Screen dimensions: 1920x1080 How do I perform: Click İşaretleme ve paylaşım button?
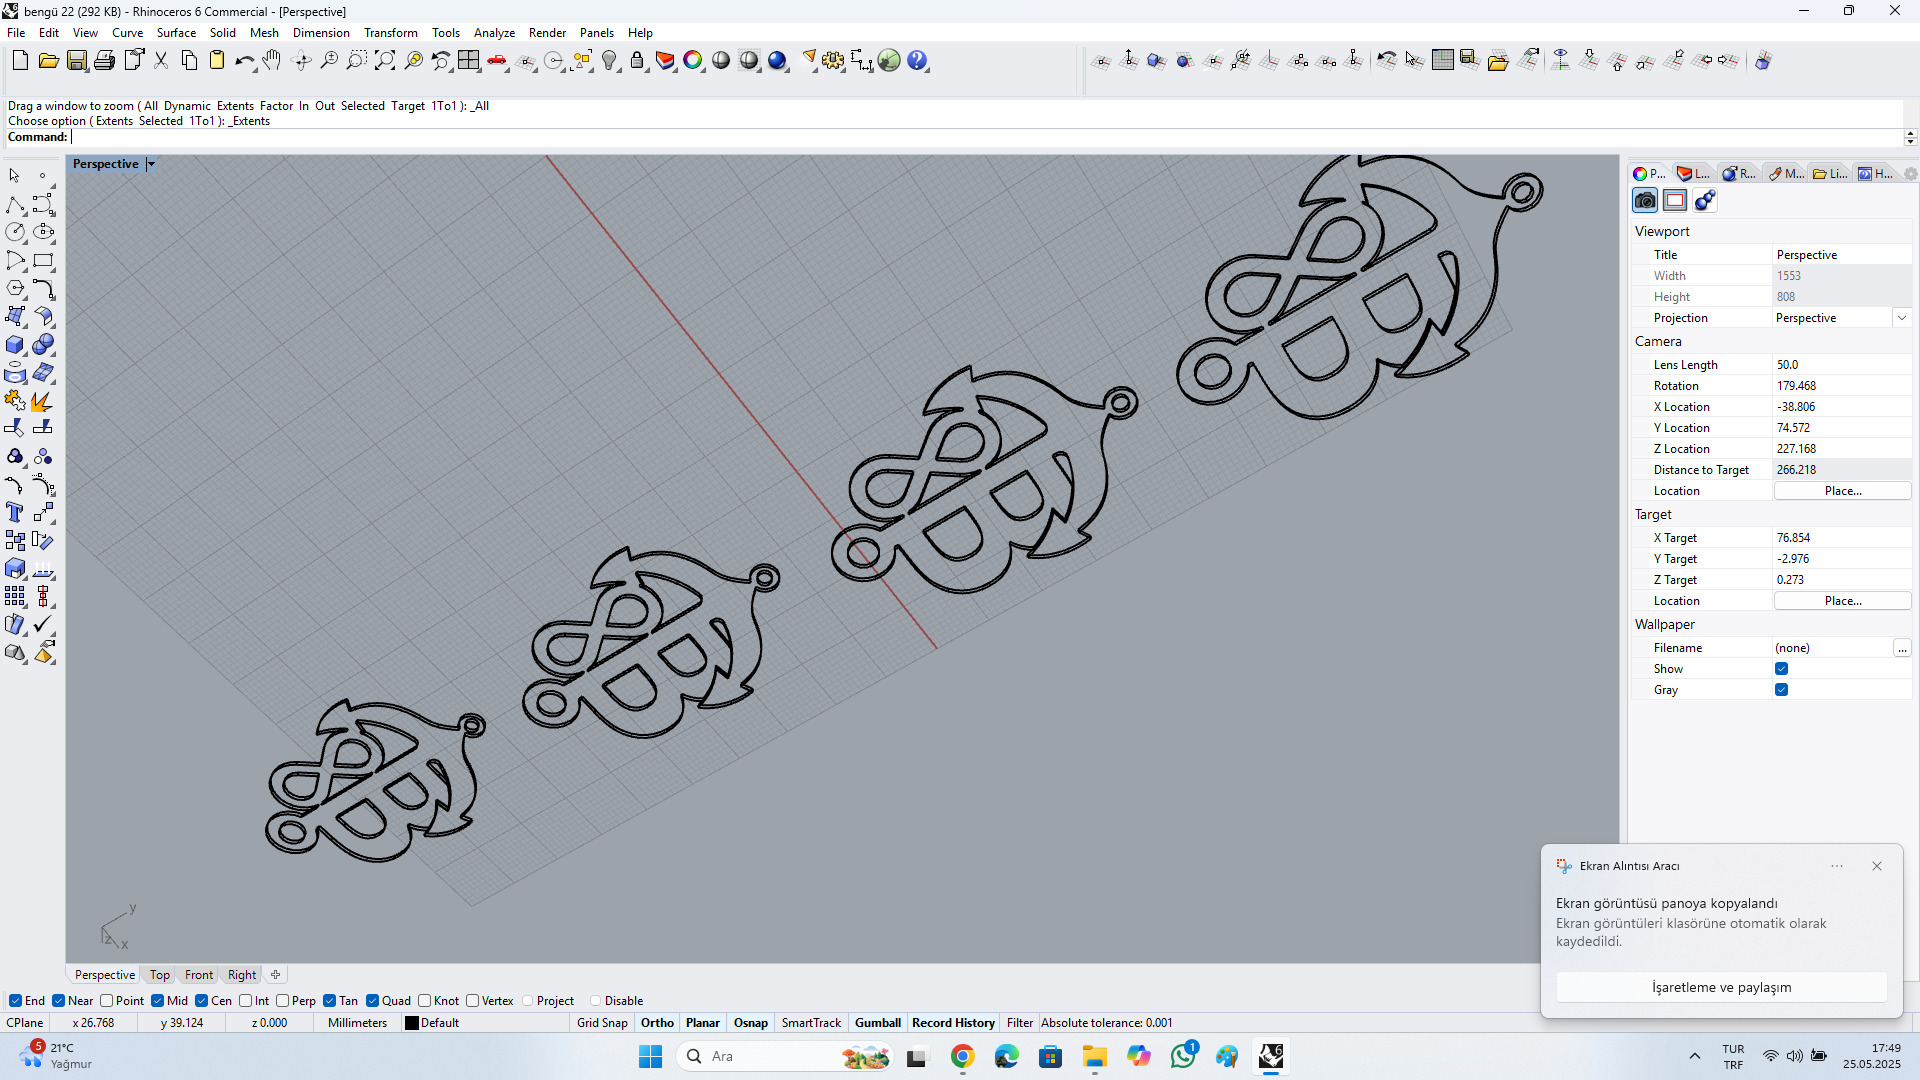(x=1721, y=987)
